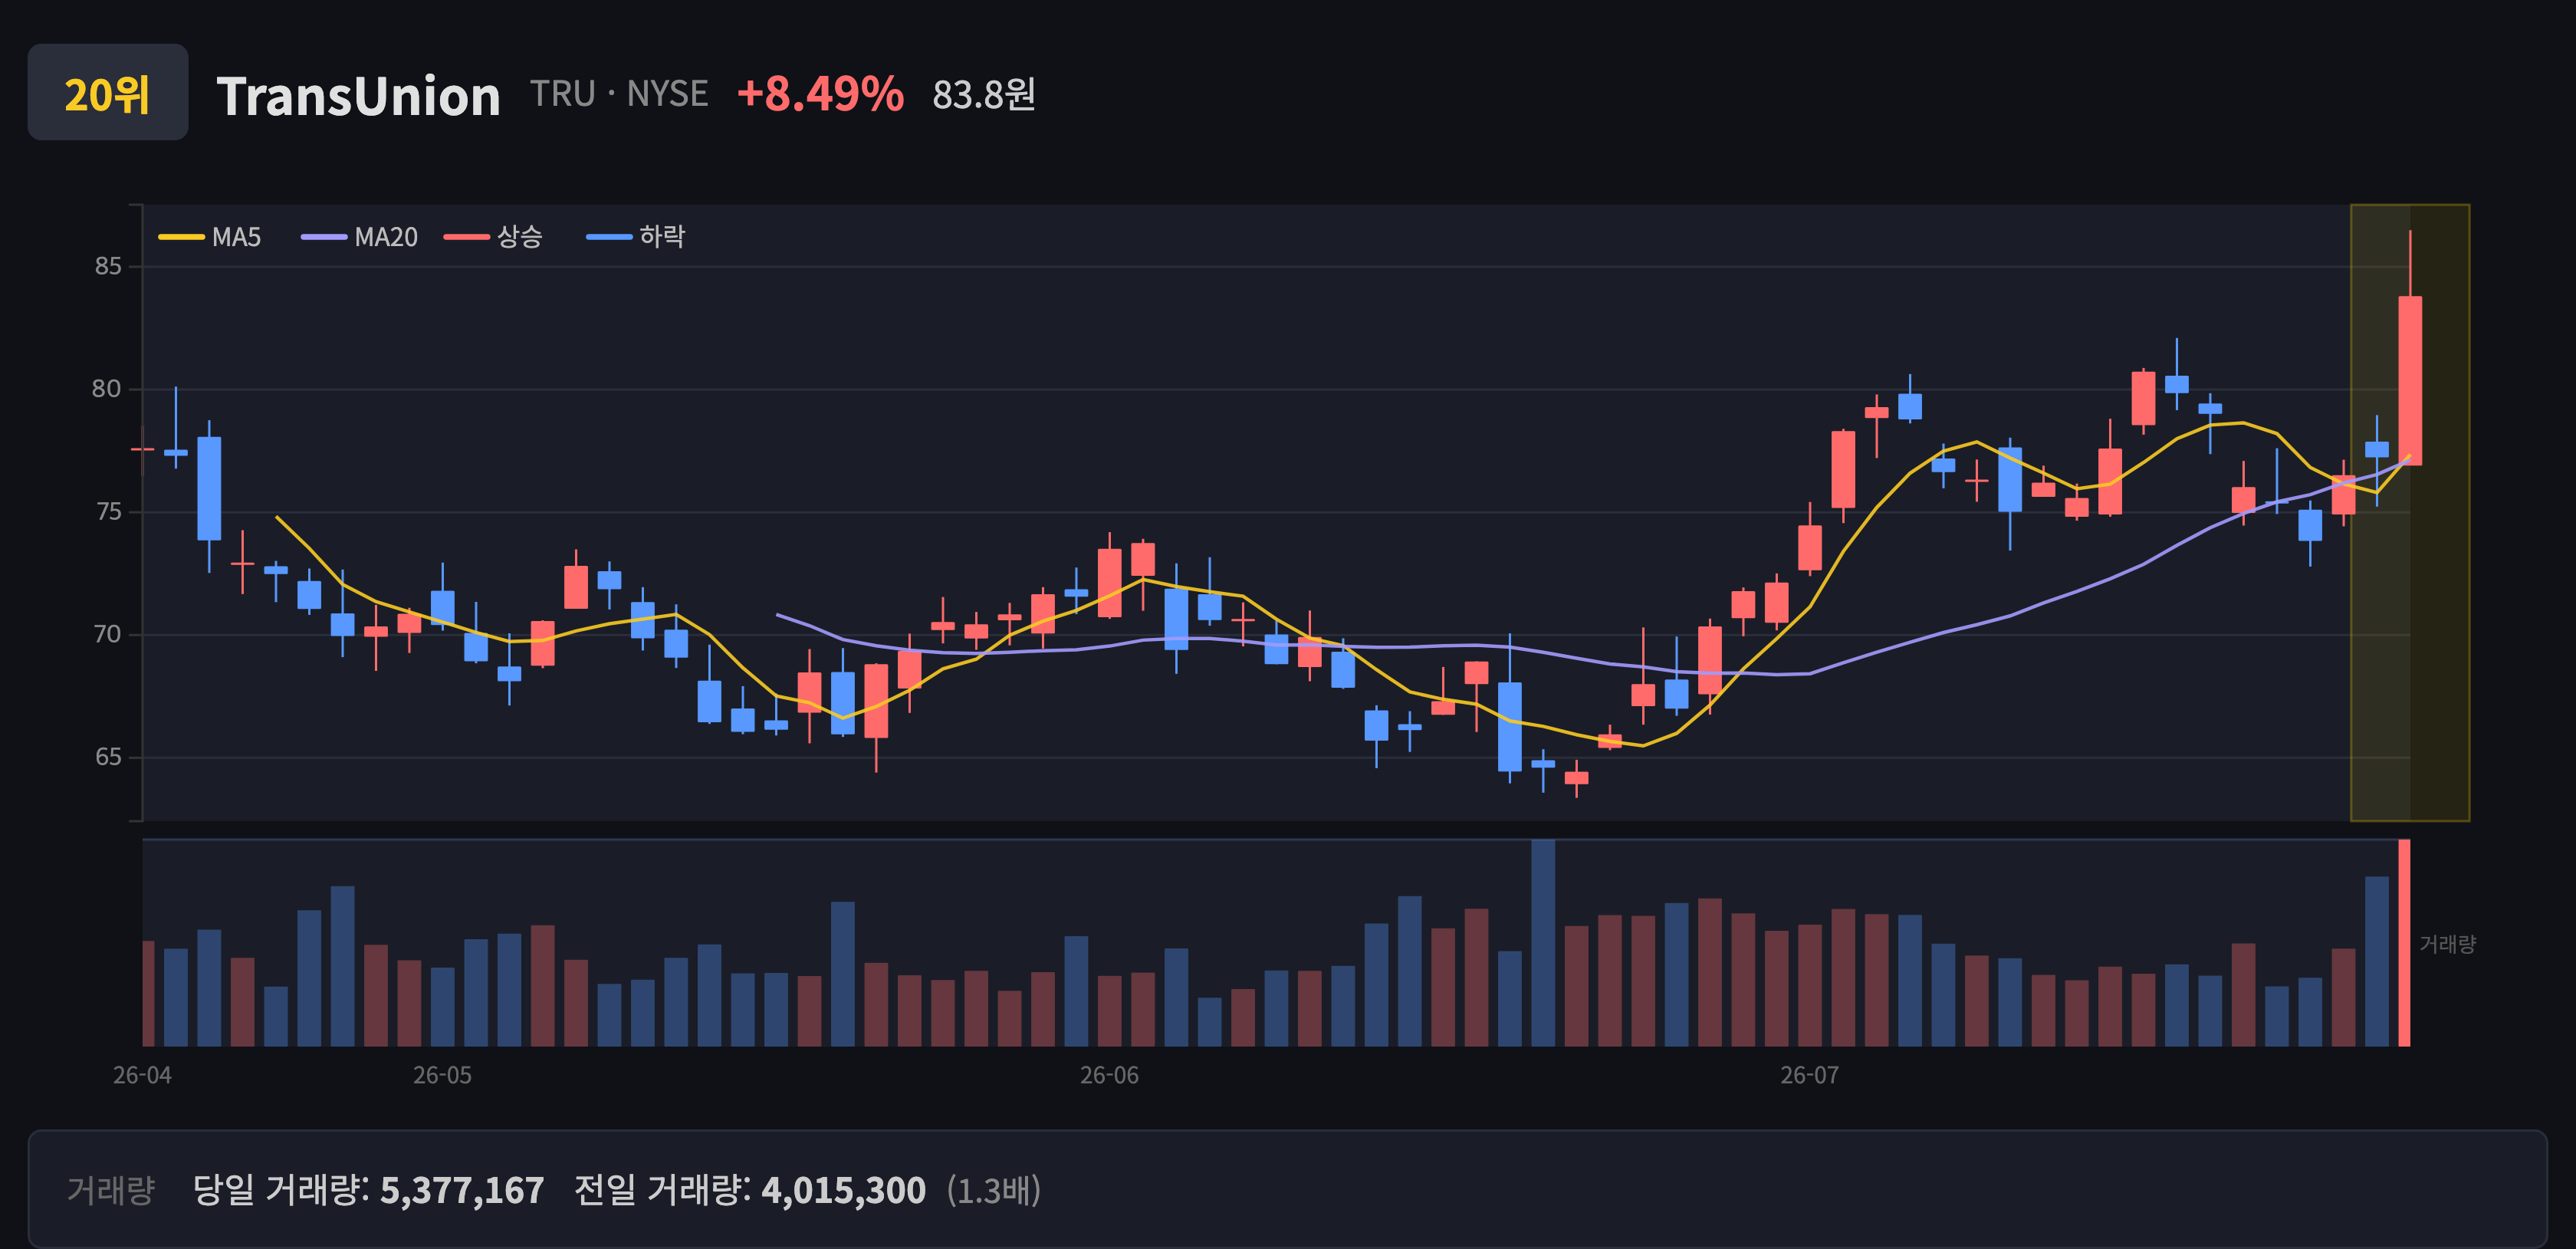Viewport: 2576px width, 1249px height.
Task: Click the 85 price axis label
Action: (108, 266)
